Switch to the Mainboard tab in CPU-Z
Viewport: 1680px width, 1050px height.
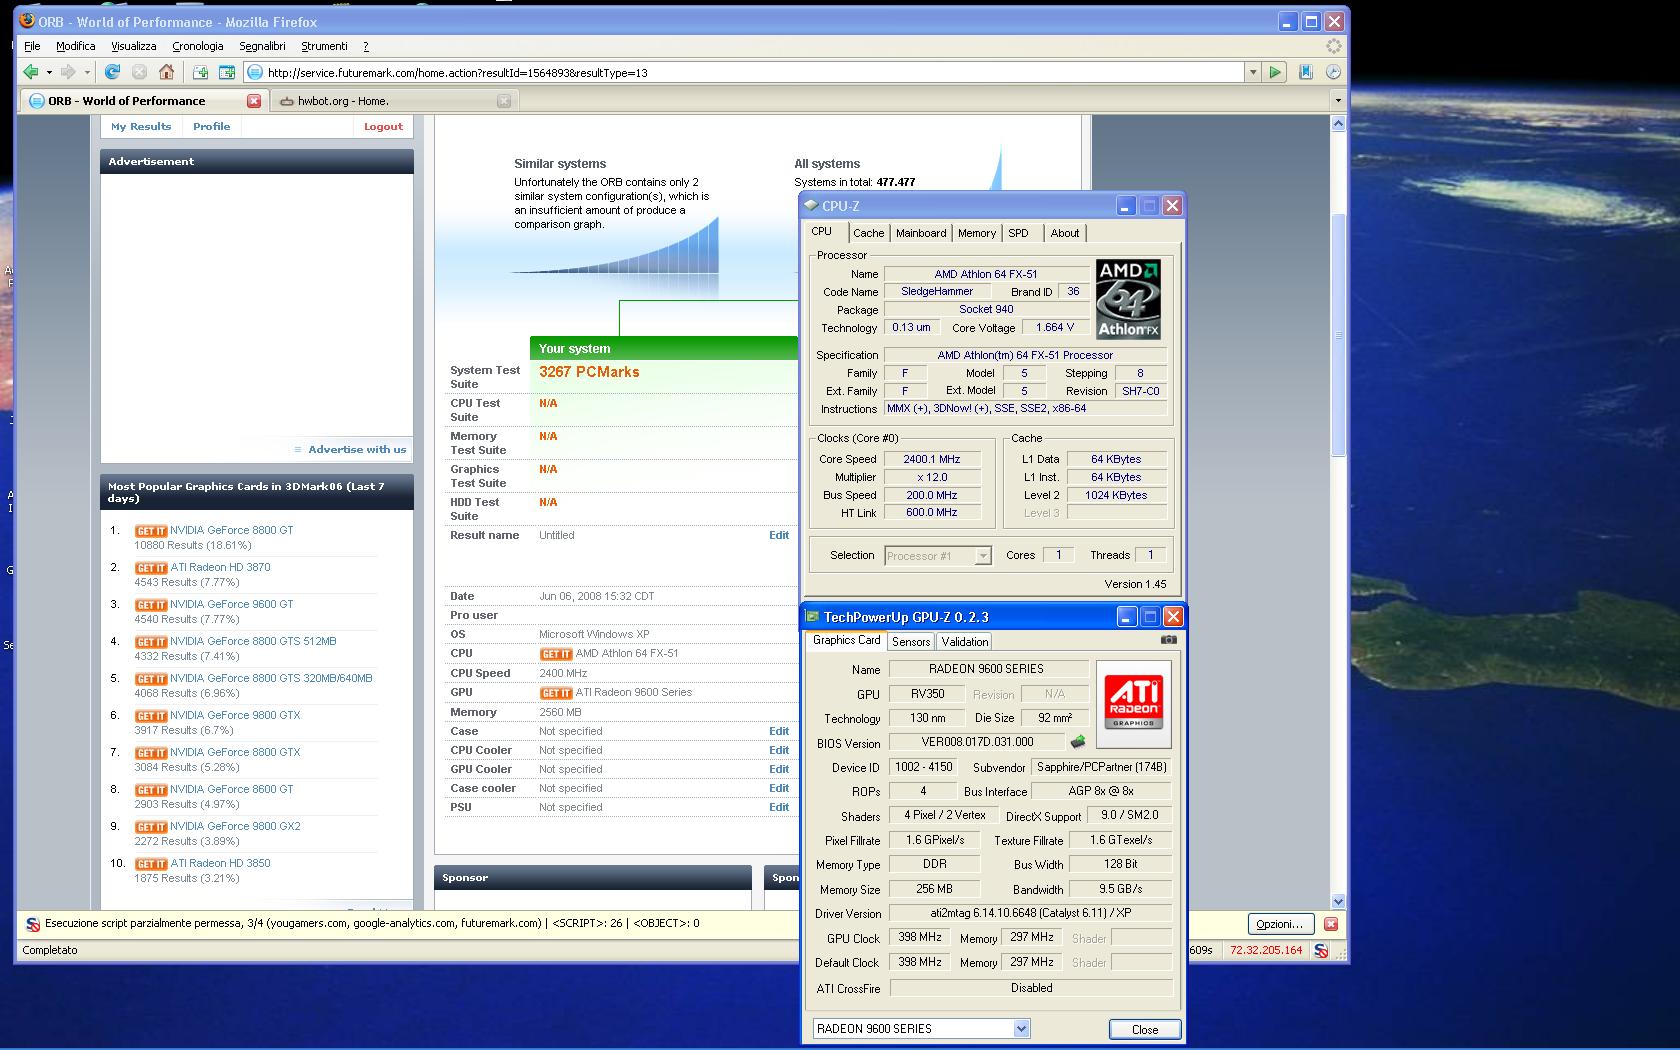921,233
